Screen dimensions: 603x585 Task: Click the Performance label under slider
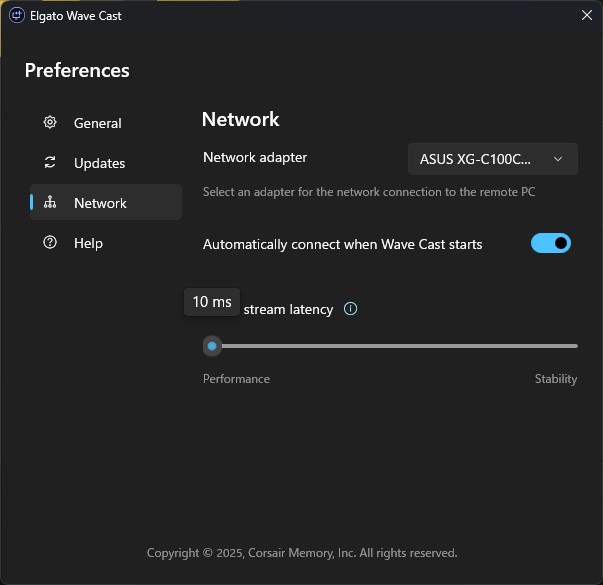click(236, 379)
